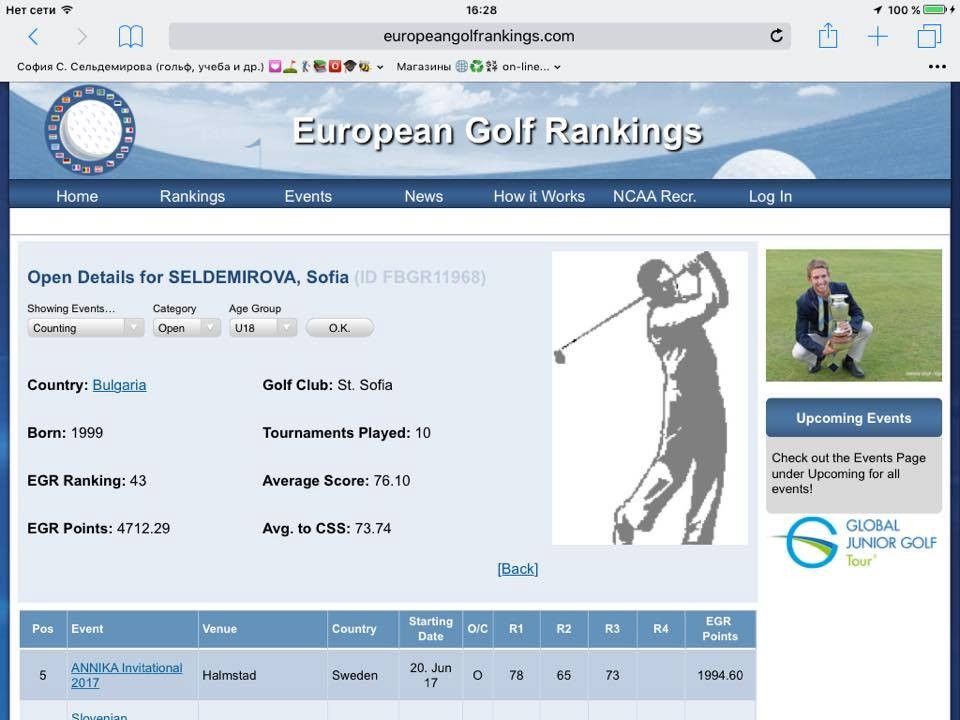Click European Golf Rankings banner title
This screenshot has height=720, width=960.
497,131
